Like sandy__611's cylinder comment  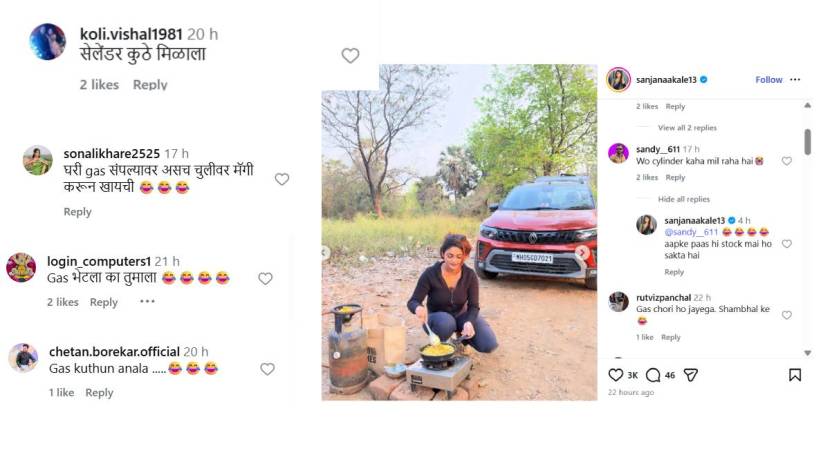[x=787, y=160]
